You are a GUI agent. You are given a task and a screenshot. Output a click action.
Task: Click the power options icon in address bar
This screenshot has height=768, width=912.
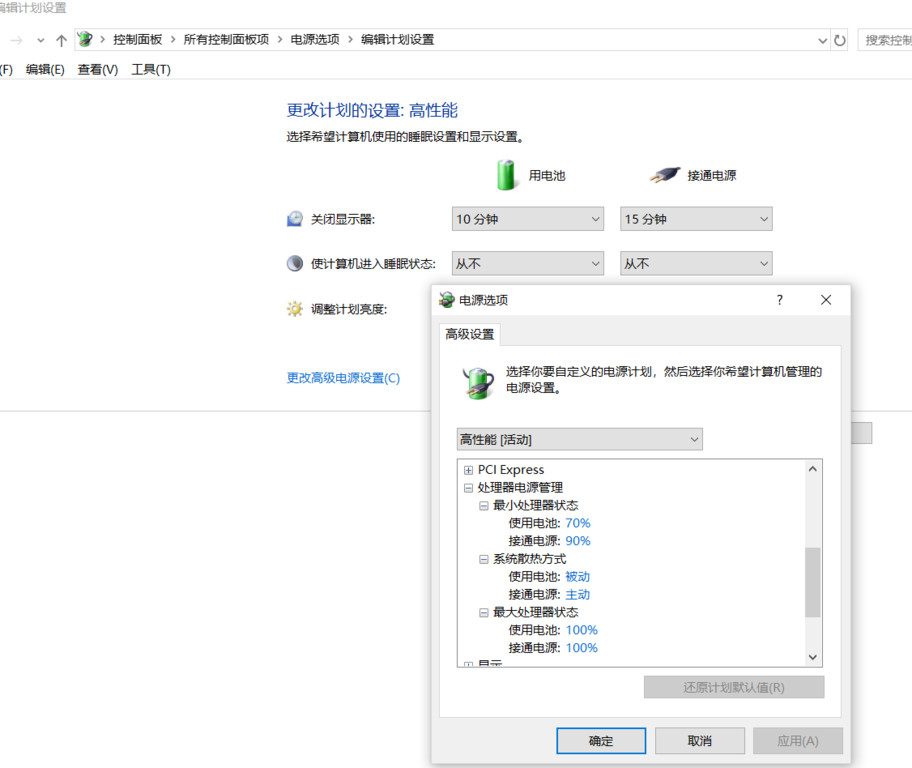86,40
